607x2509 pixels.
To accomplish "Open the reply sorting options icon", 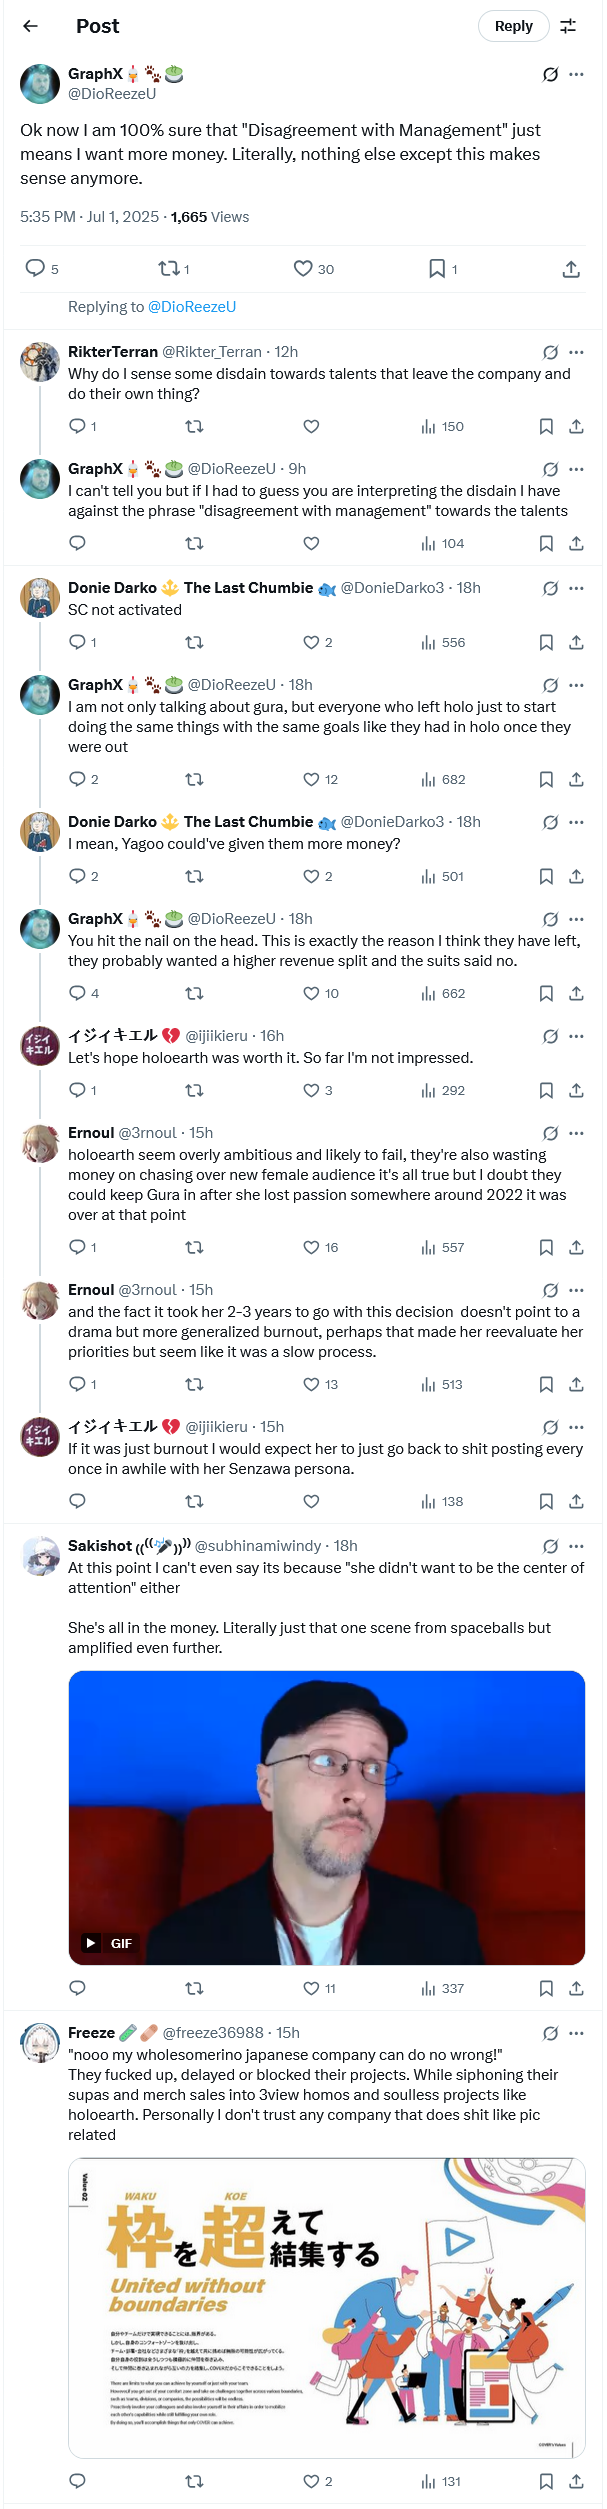I will point(568,26).
